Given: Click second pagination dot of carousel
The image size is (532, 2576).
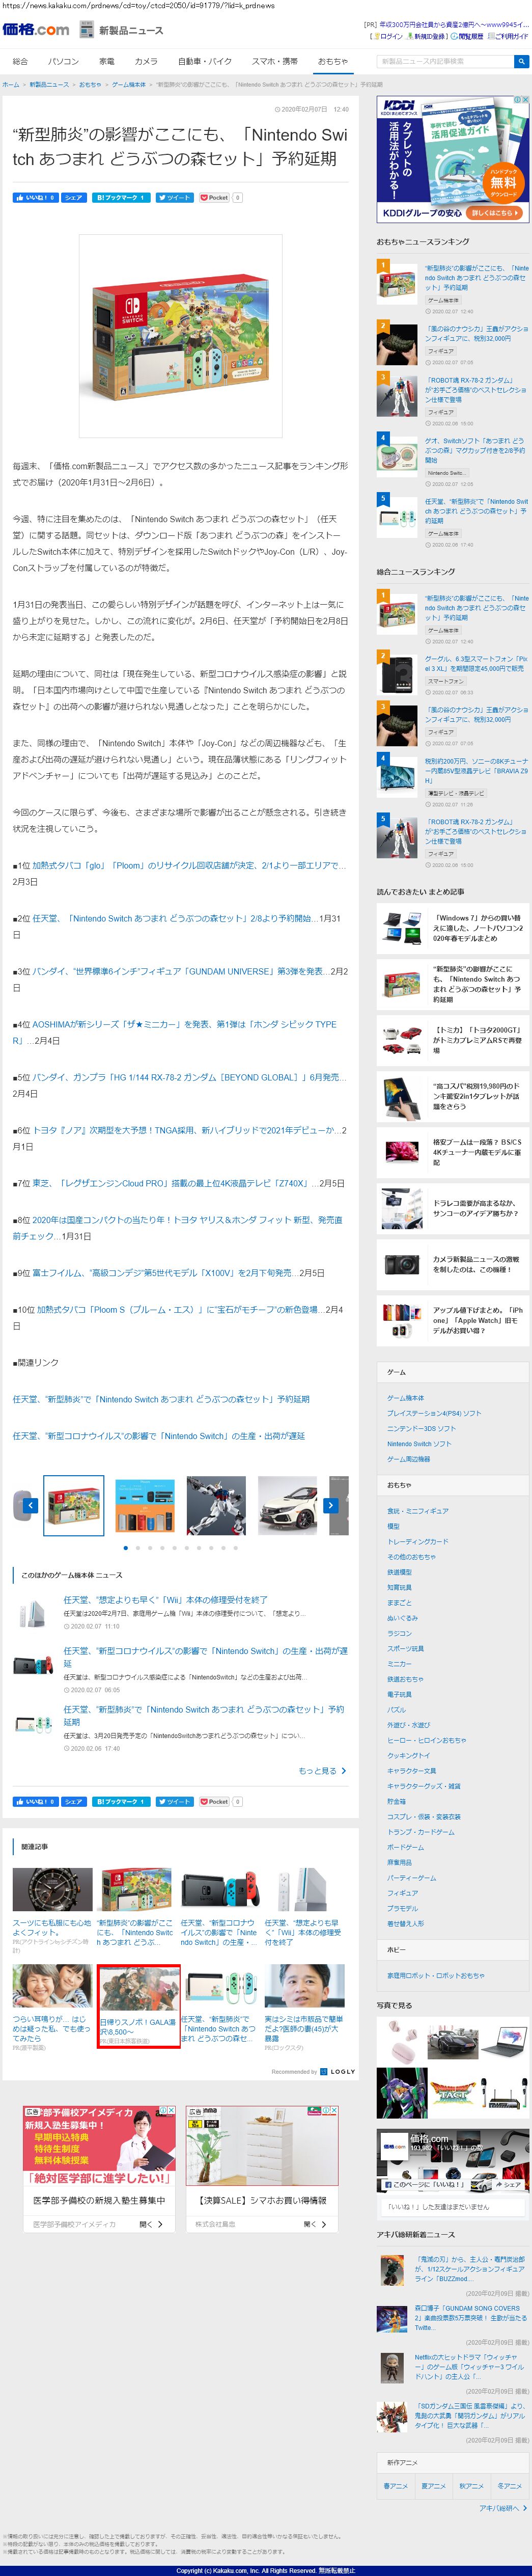Looking at the screenshot, I should (137, 1548).
